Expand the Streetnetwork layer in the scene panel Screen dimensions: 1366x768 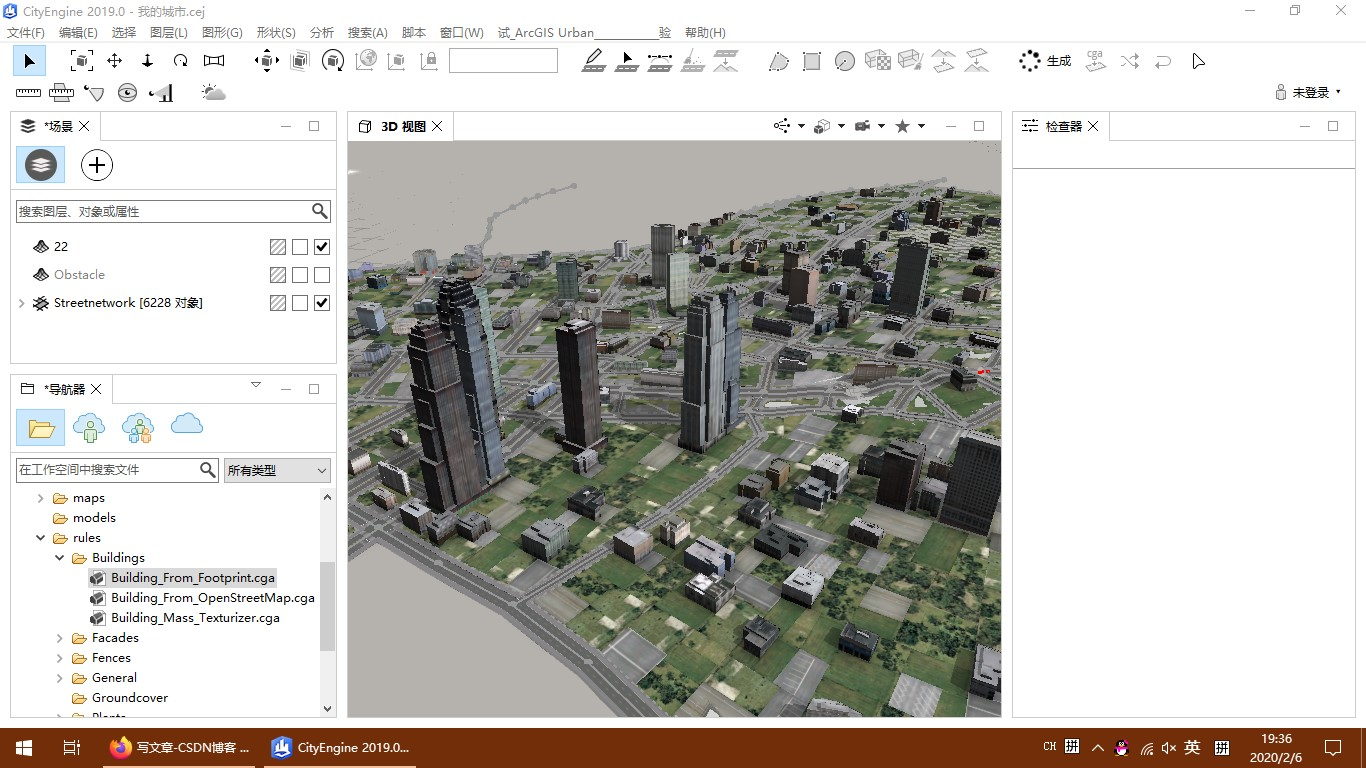(22, 302)
